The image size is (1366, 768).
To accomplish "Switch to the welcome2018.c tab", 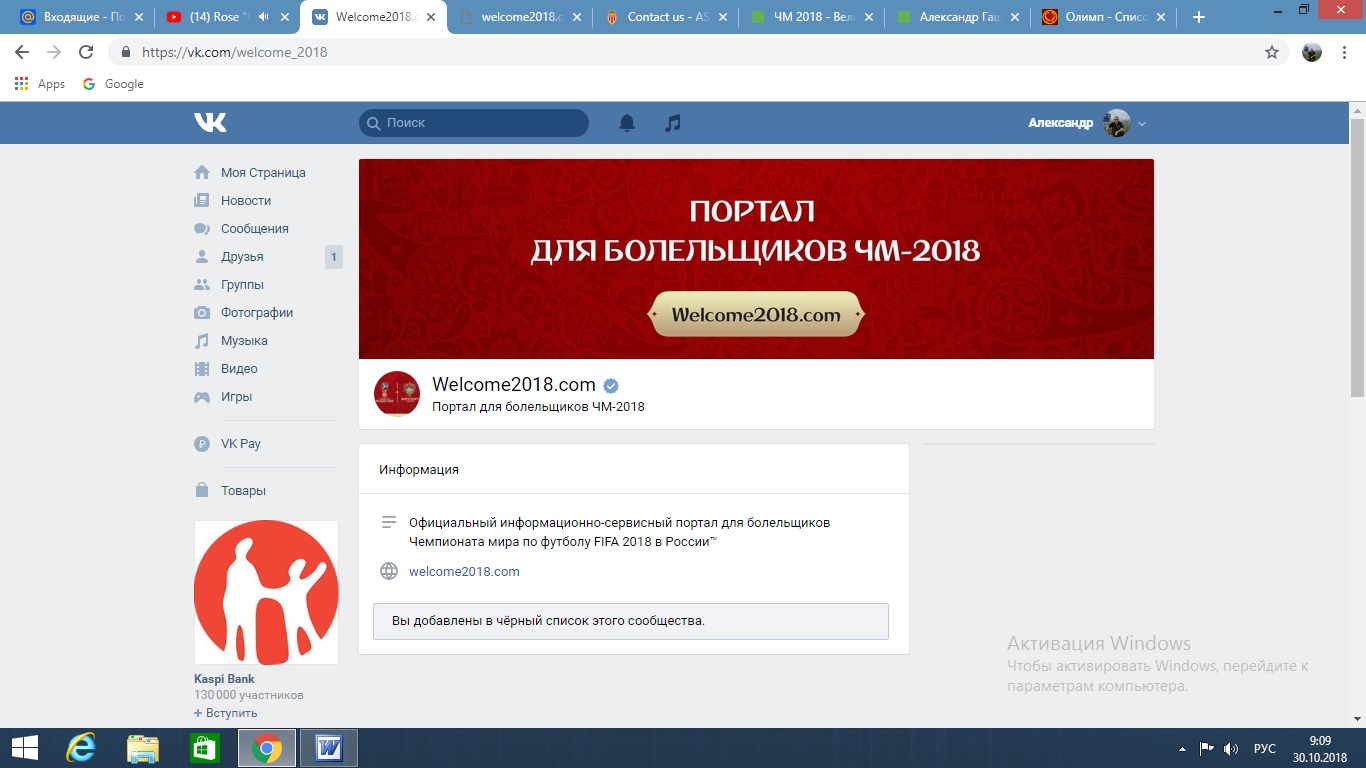I will coord(520,17).
